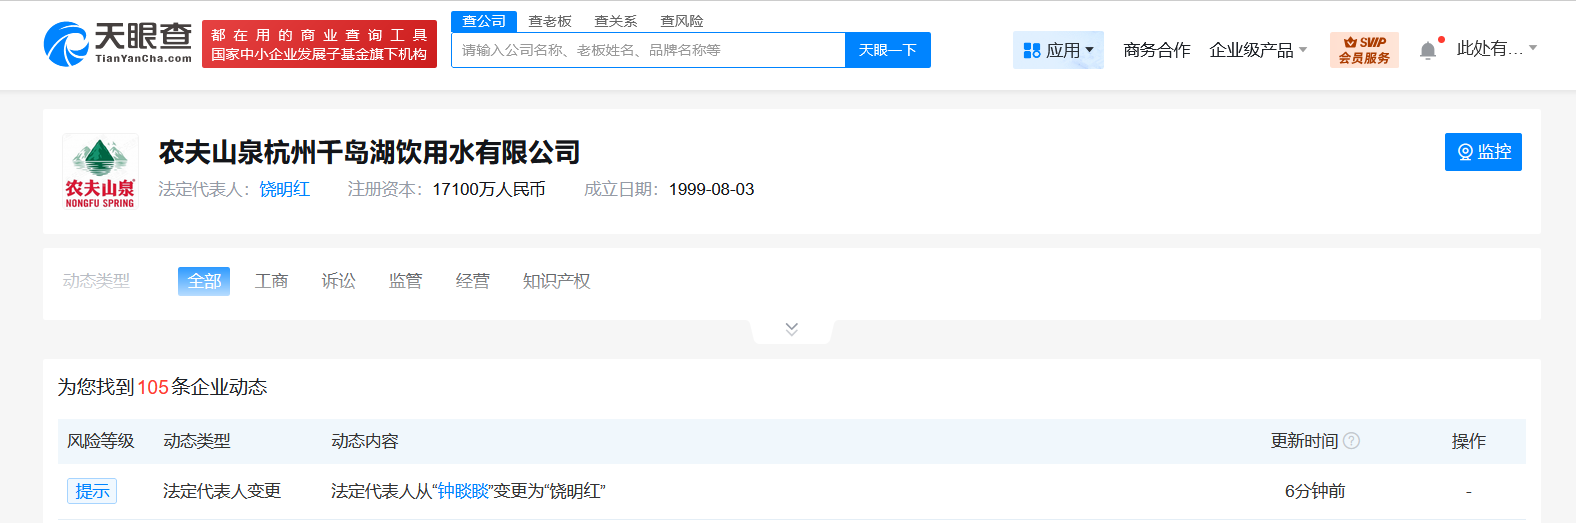Click the 监控 monitor button
Image resolution: width=1576 pixels, height=523 pixels.
click(1483, 152)
